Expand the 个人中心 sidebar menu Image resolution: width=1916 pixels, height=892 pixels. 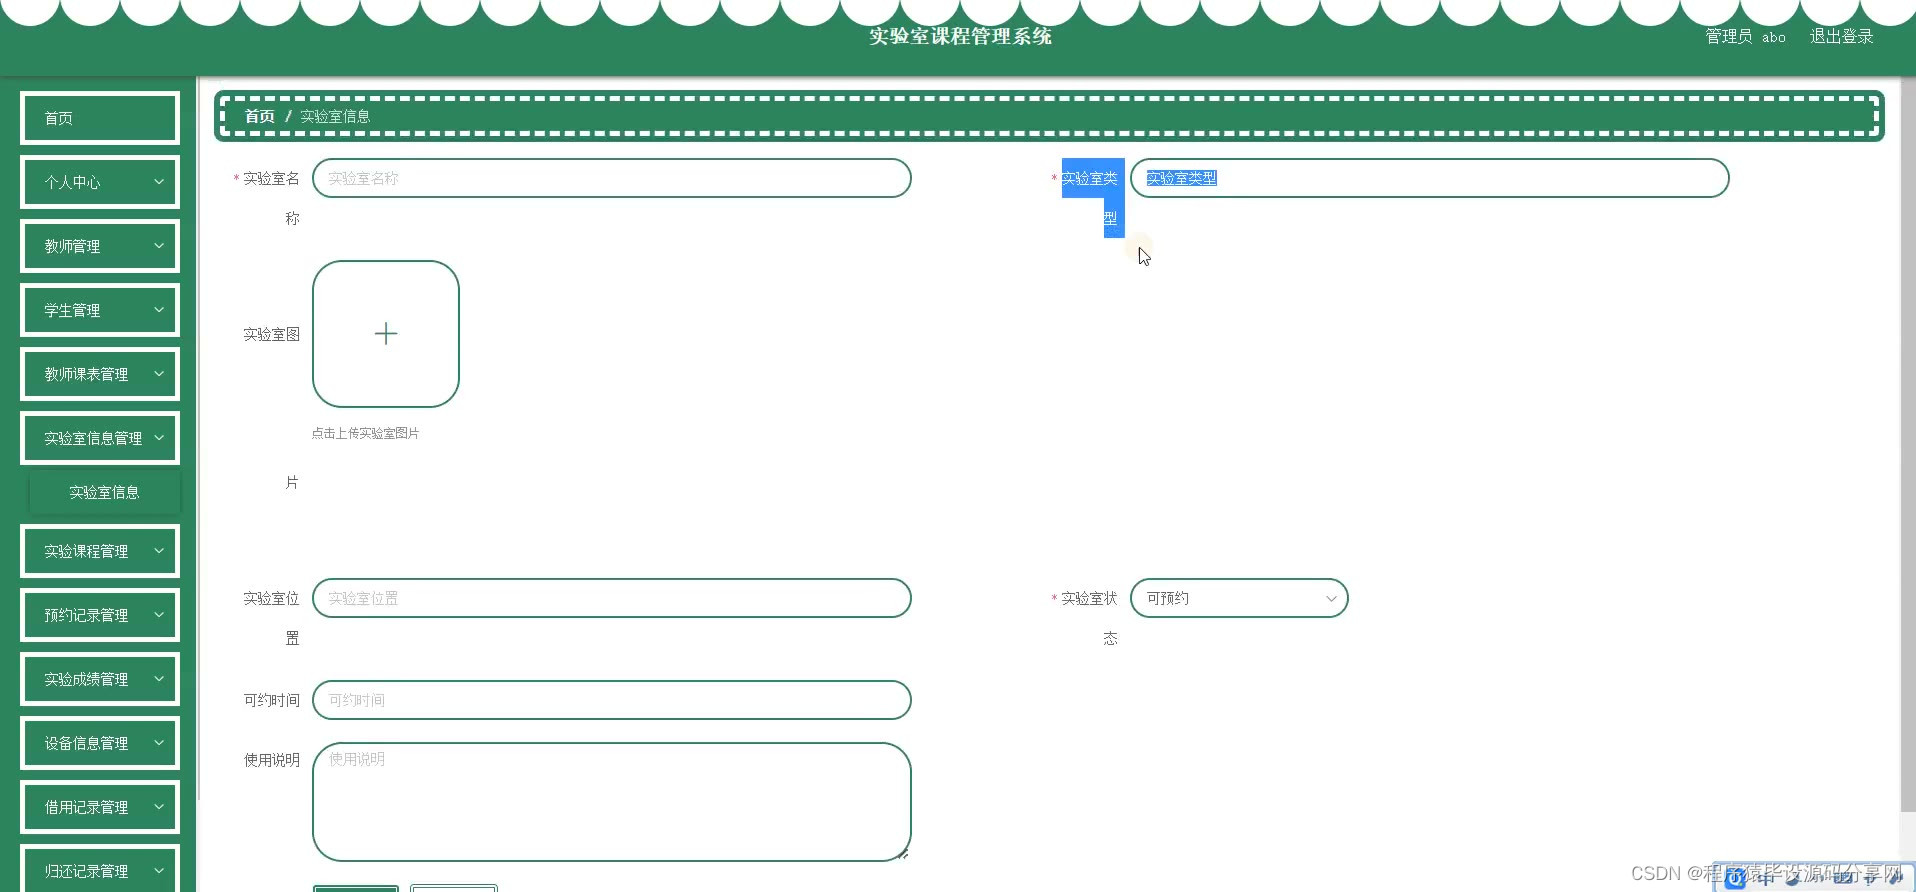coord(100,182)
